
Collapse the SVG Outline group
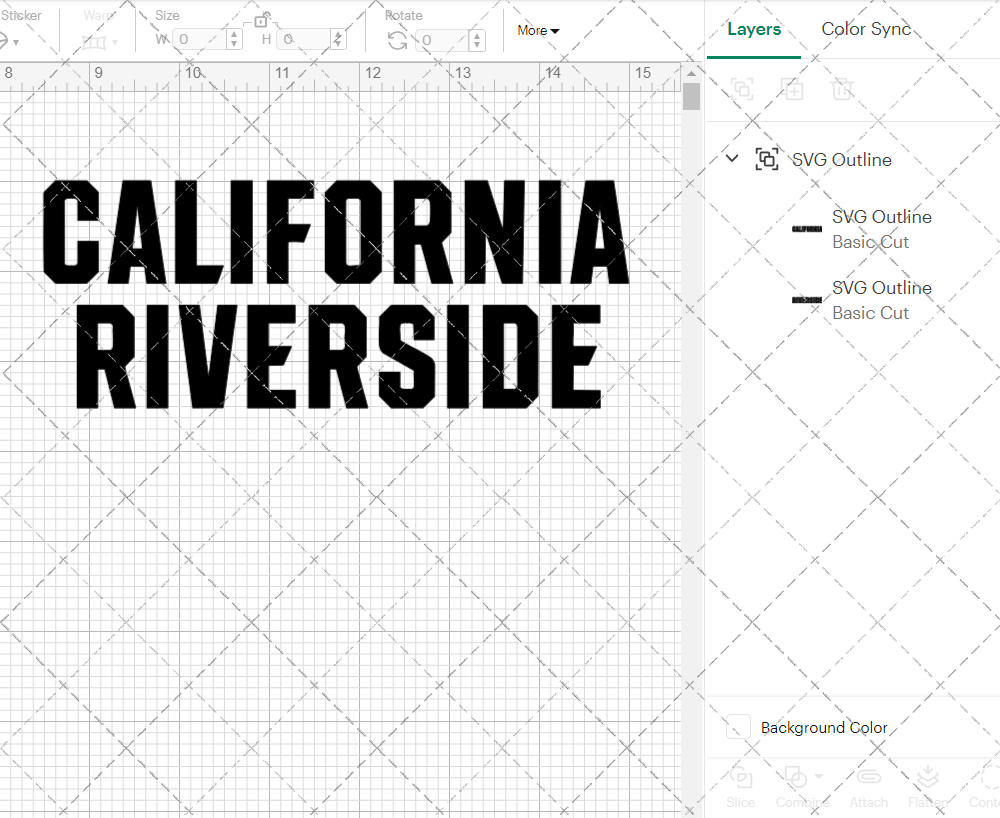pos(731,158)
